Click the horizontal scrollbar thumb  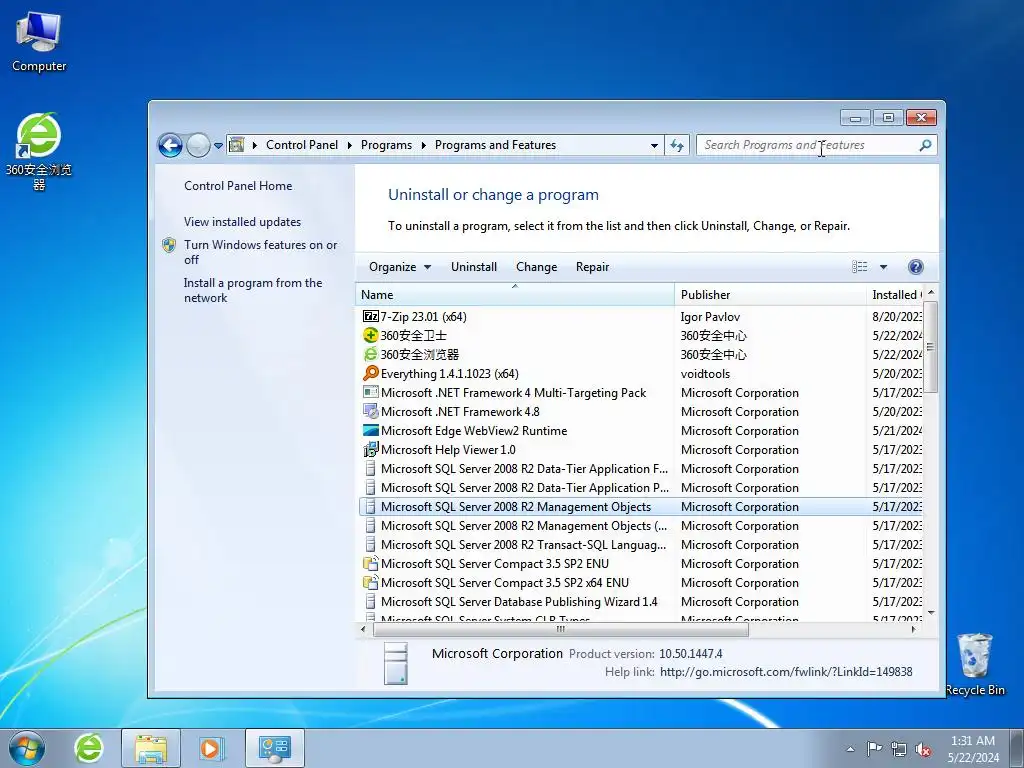coord(560,630)
